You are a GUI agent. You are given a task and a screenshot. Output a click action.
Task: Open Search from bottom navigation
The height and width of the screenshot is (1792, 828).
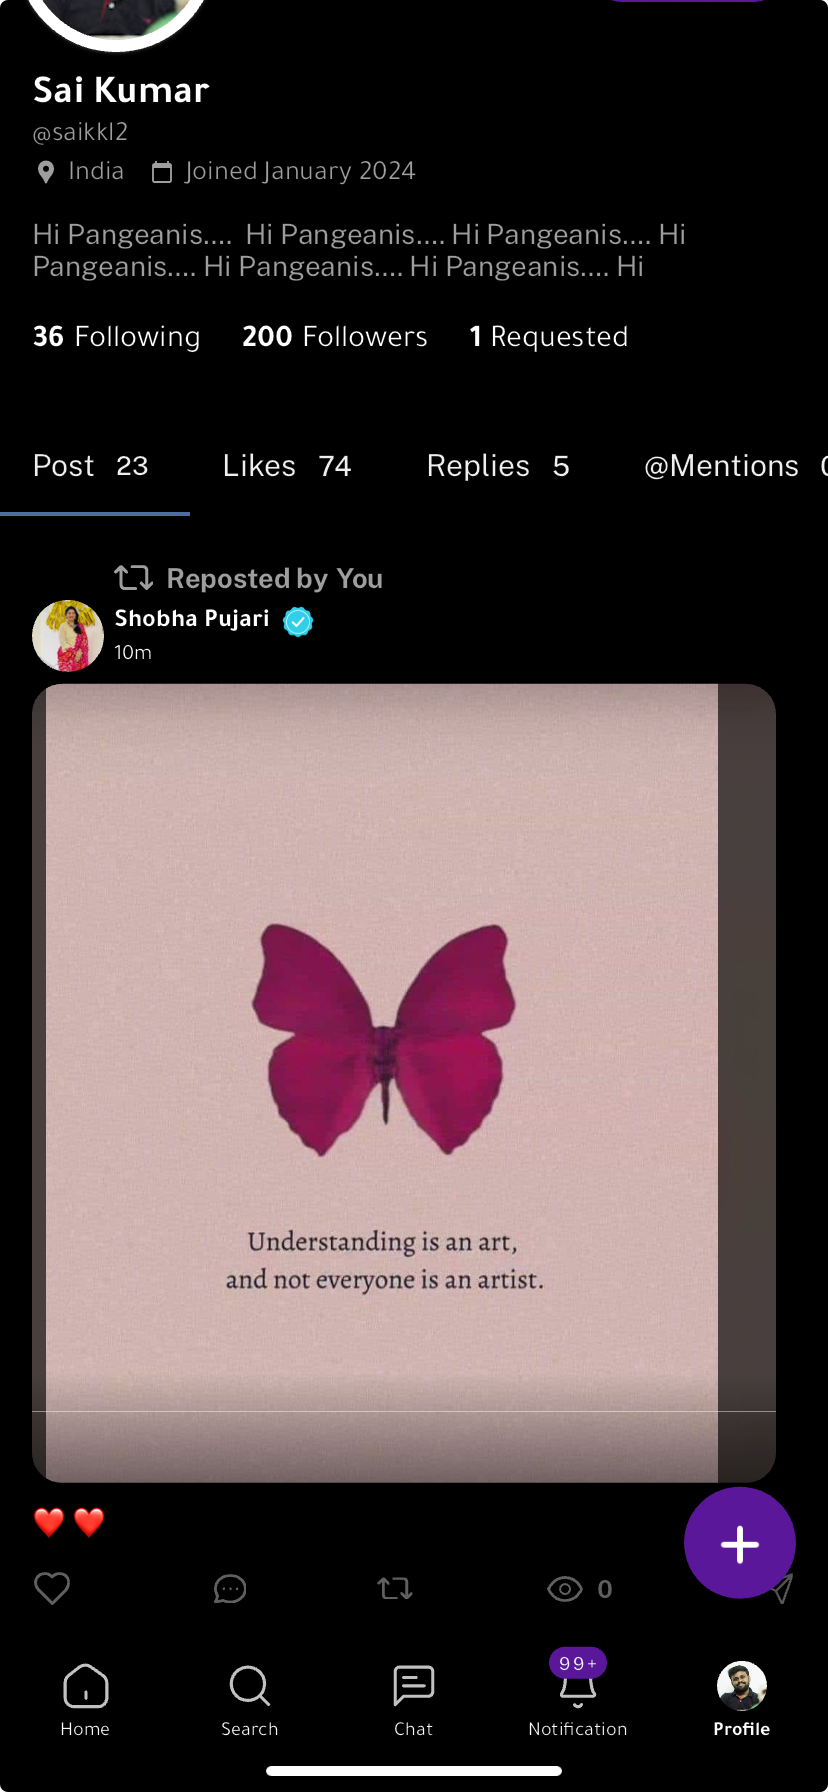(250, 1700)
